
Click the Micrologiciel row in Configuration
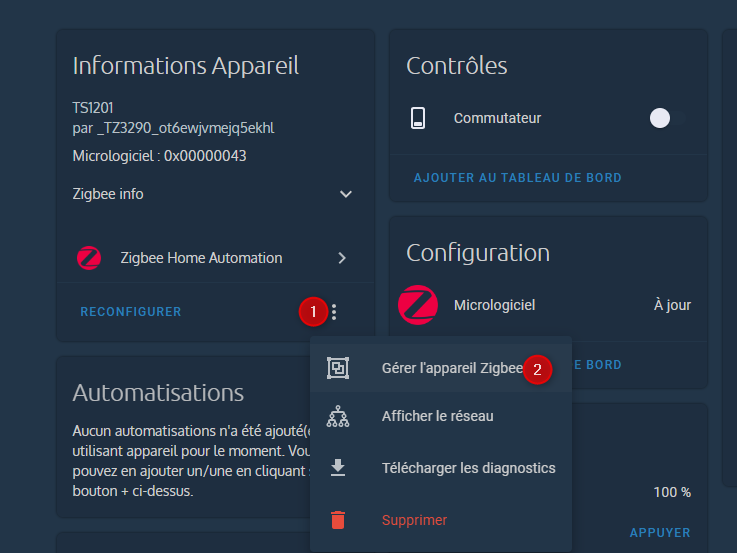549,305
